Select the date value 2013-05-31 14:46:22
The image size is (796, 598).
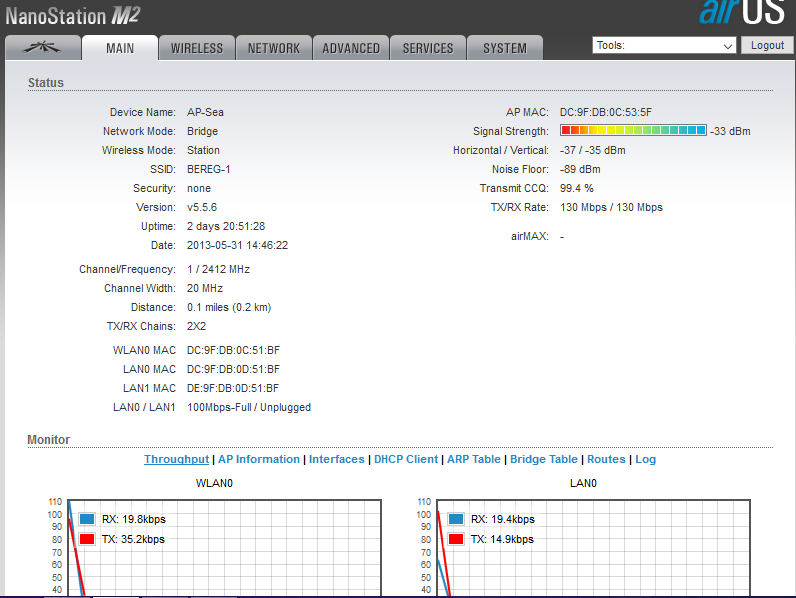[237, 245]
